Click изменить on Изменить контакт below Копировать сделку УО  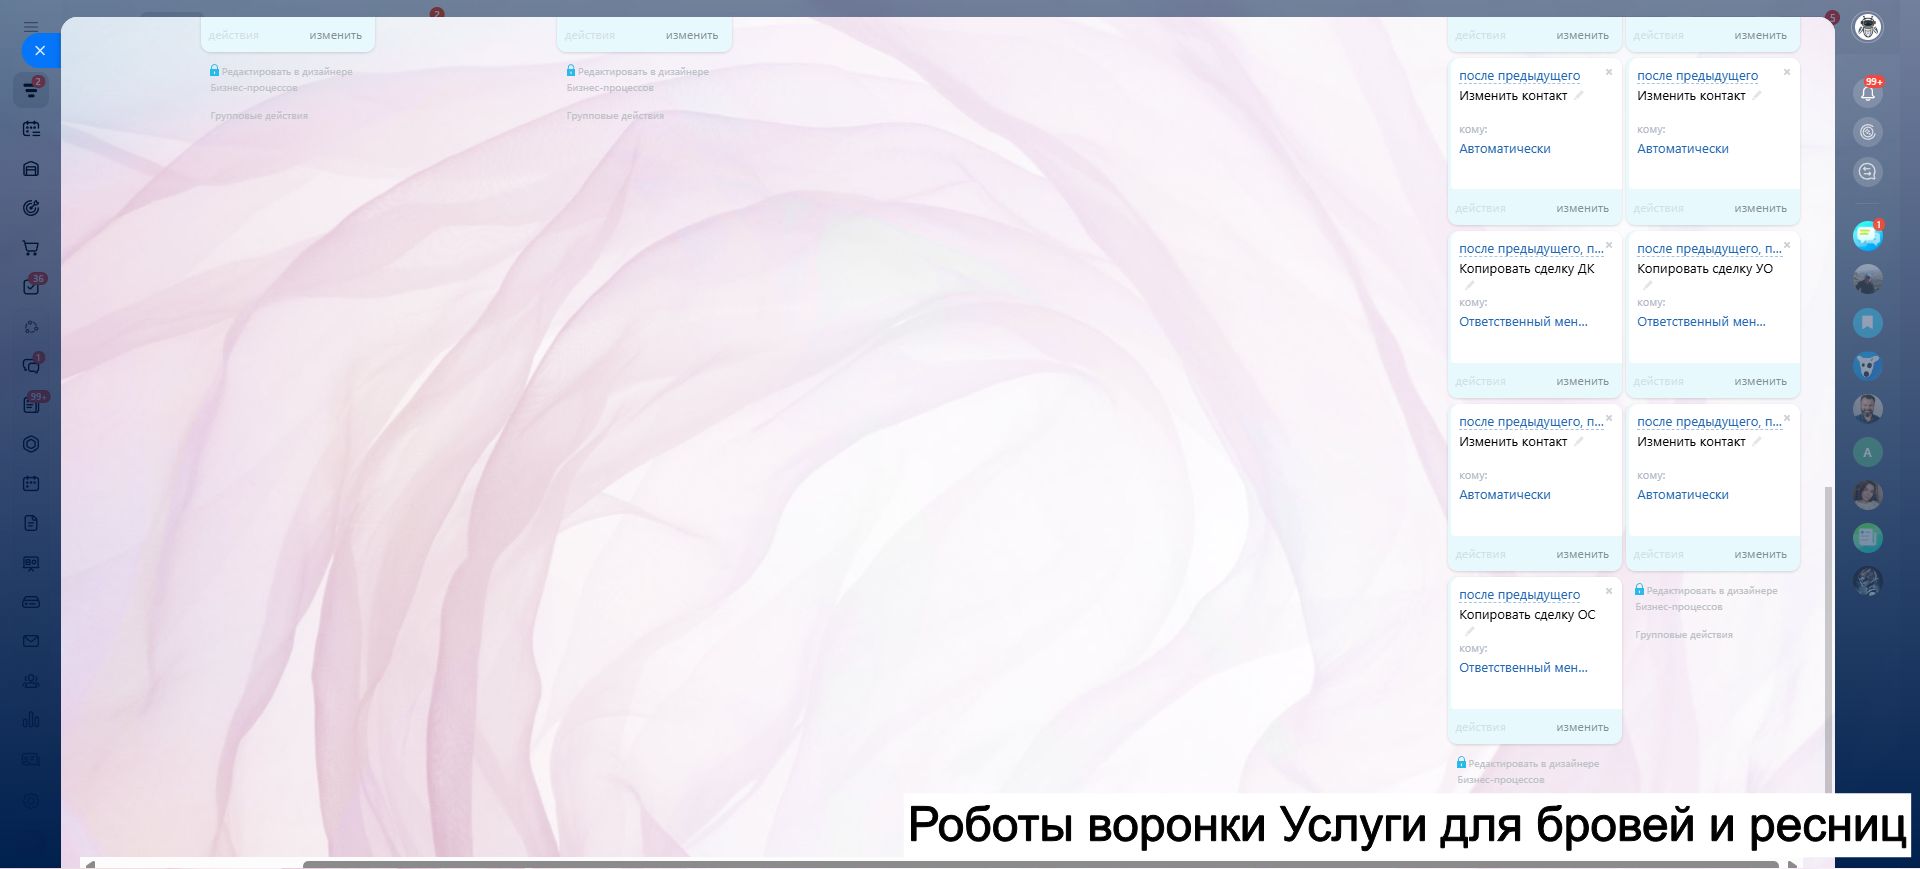coord(1761,555)
